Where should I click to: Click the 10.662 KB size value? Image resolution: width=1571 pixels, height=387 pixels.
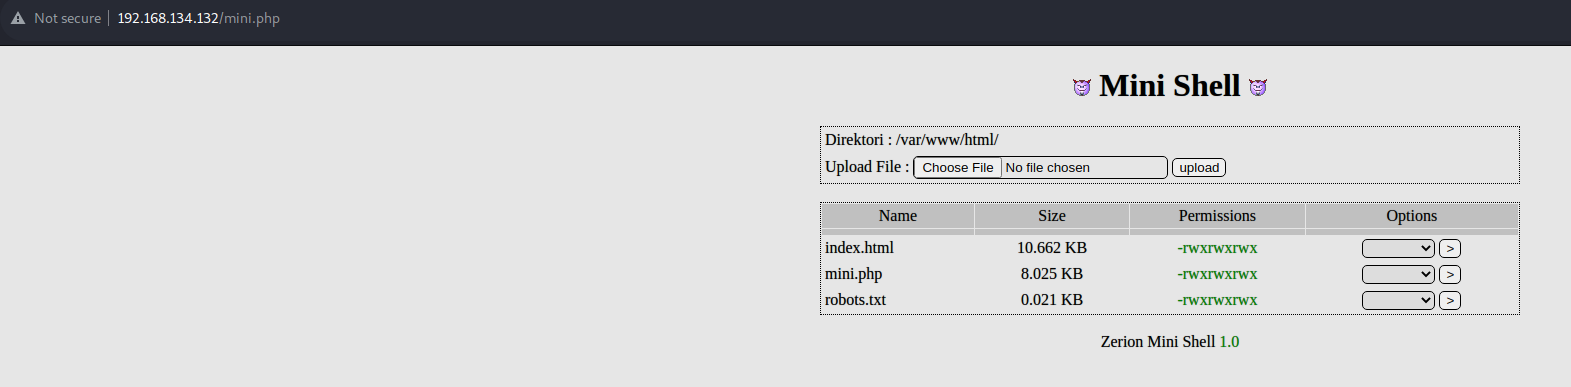1052,248
